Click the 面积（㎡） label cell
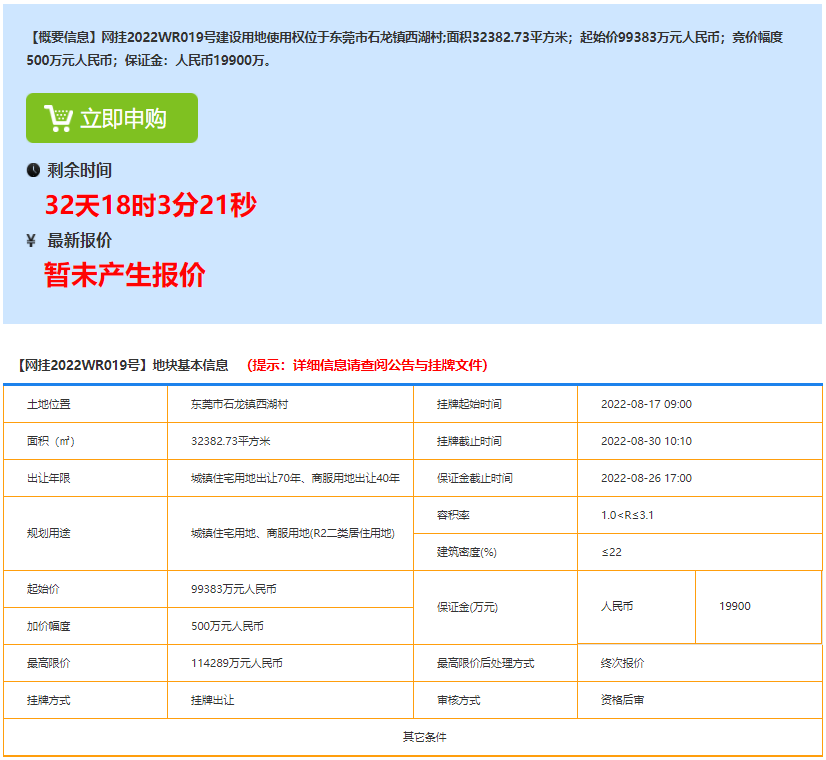 85,441
